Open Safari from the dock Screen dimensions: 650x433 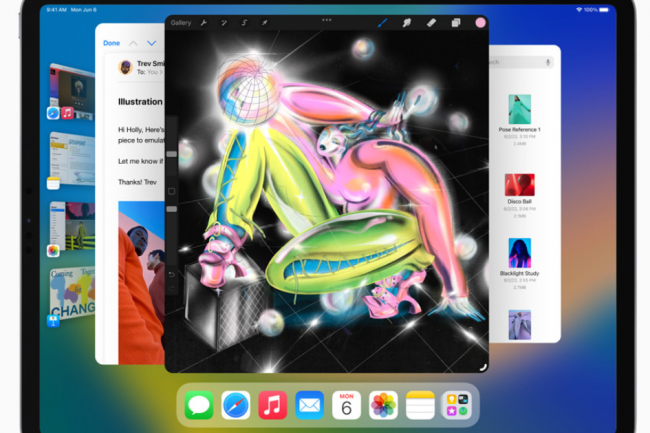coord(236,405)
